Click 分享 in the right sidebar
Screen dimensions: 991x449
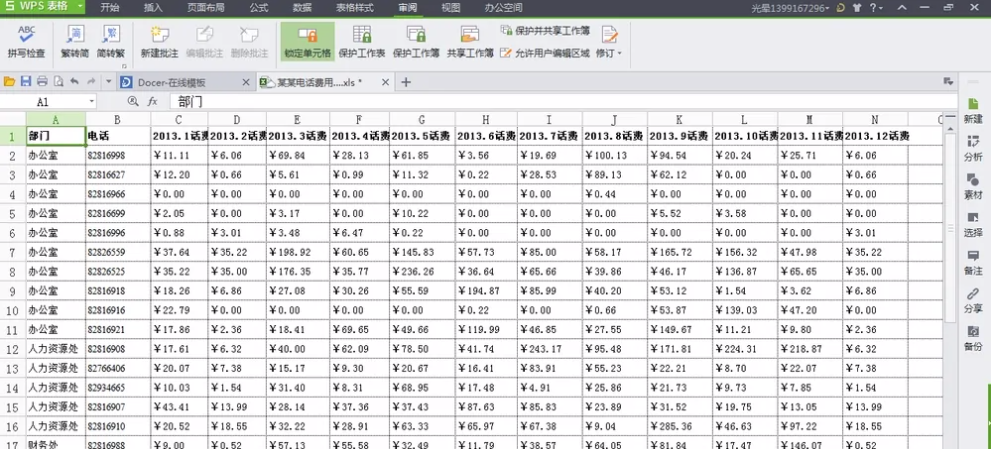point(973,301)
